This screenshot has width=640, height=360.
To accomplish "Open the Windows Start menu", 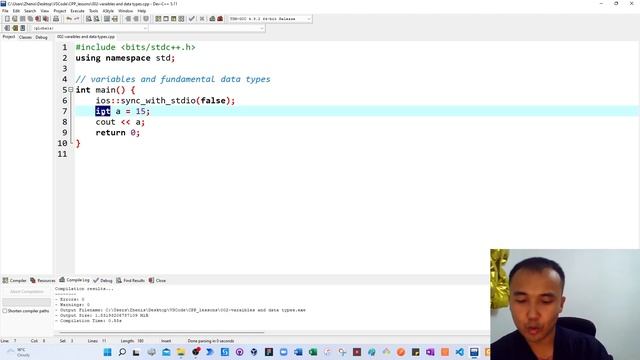I will [108, 352].
